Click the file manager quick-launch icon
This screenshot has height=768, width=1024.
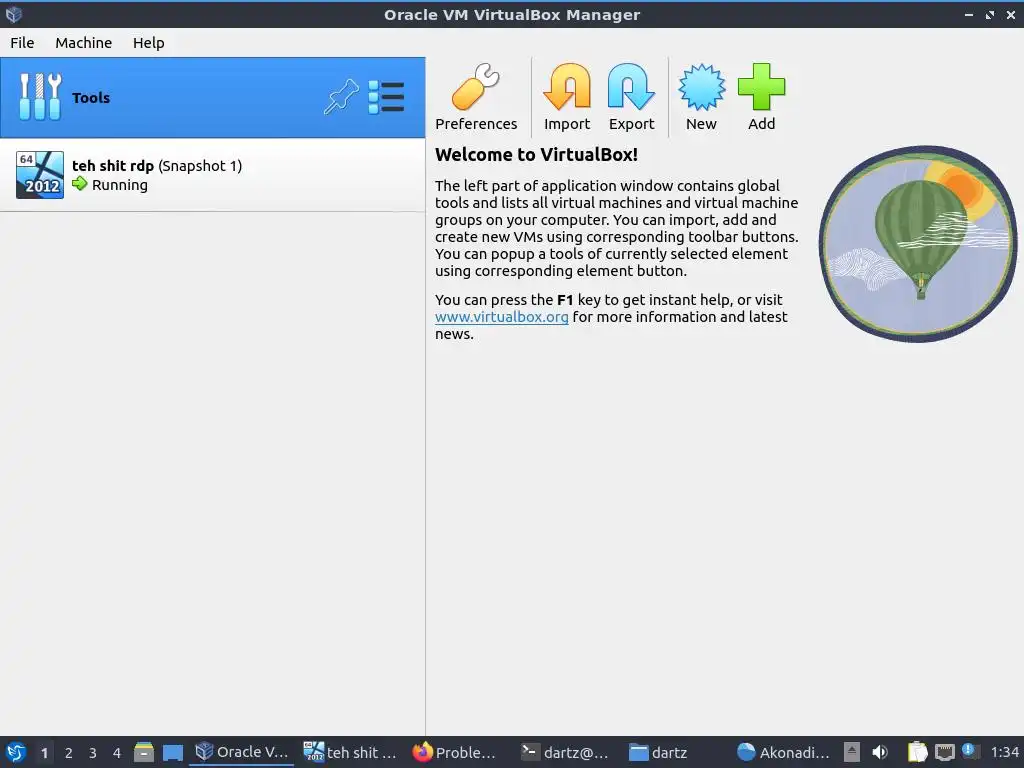pyautogui.click(x=144, y=752)
